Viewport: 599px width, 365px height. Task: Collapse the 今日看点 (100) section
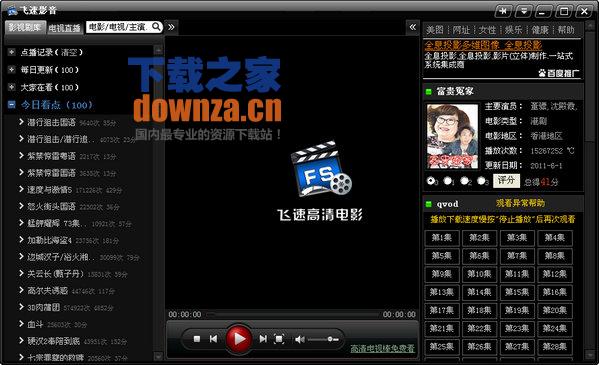(11, 104)
